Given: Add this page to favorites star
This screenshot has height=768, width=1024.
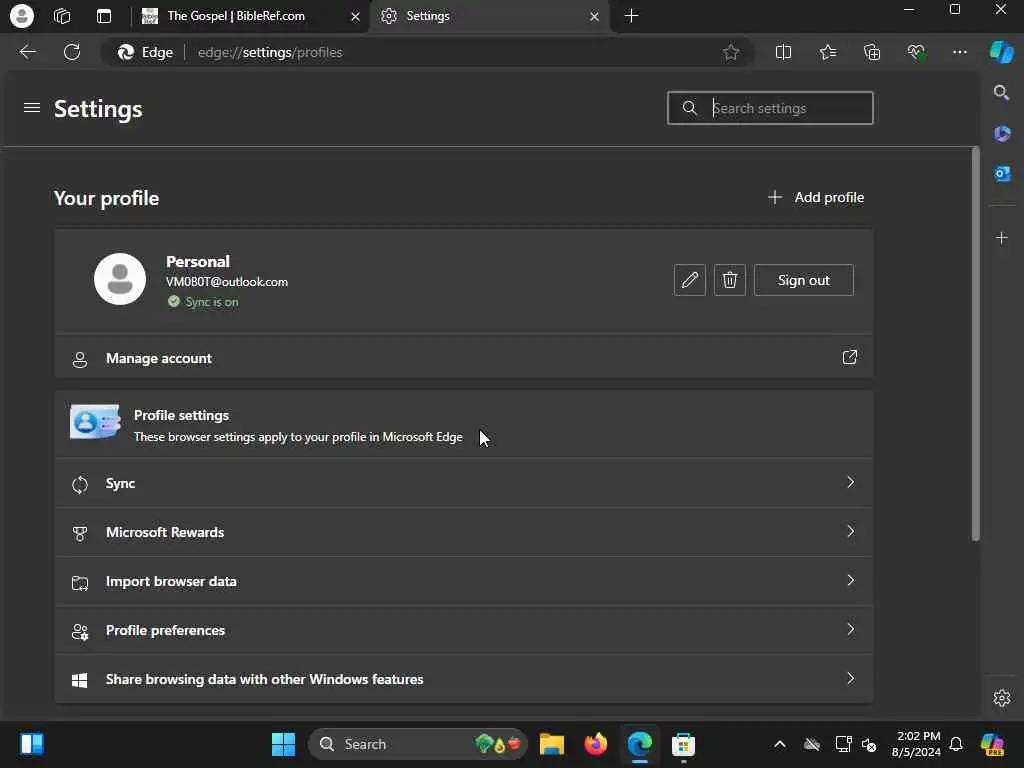Looking at the screenshot, I should pos(731,52).
